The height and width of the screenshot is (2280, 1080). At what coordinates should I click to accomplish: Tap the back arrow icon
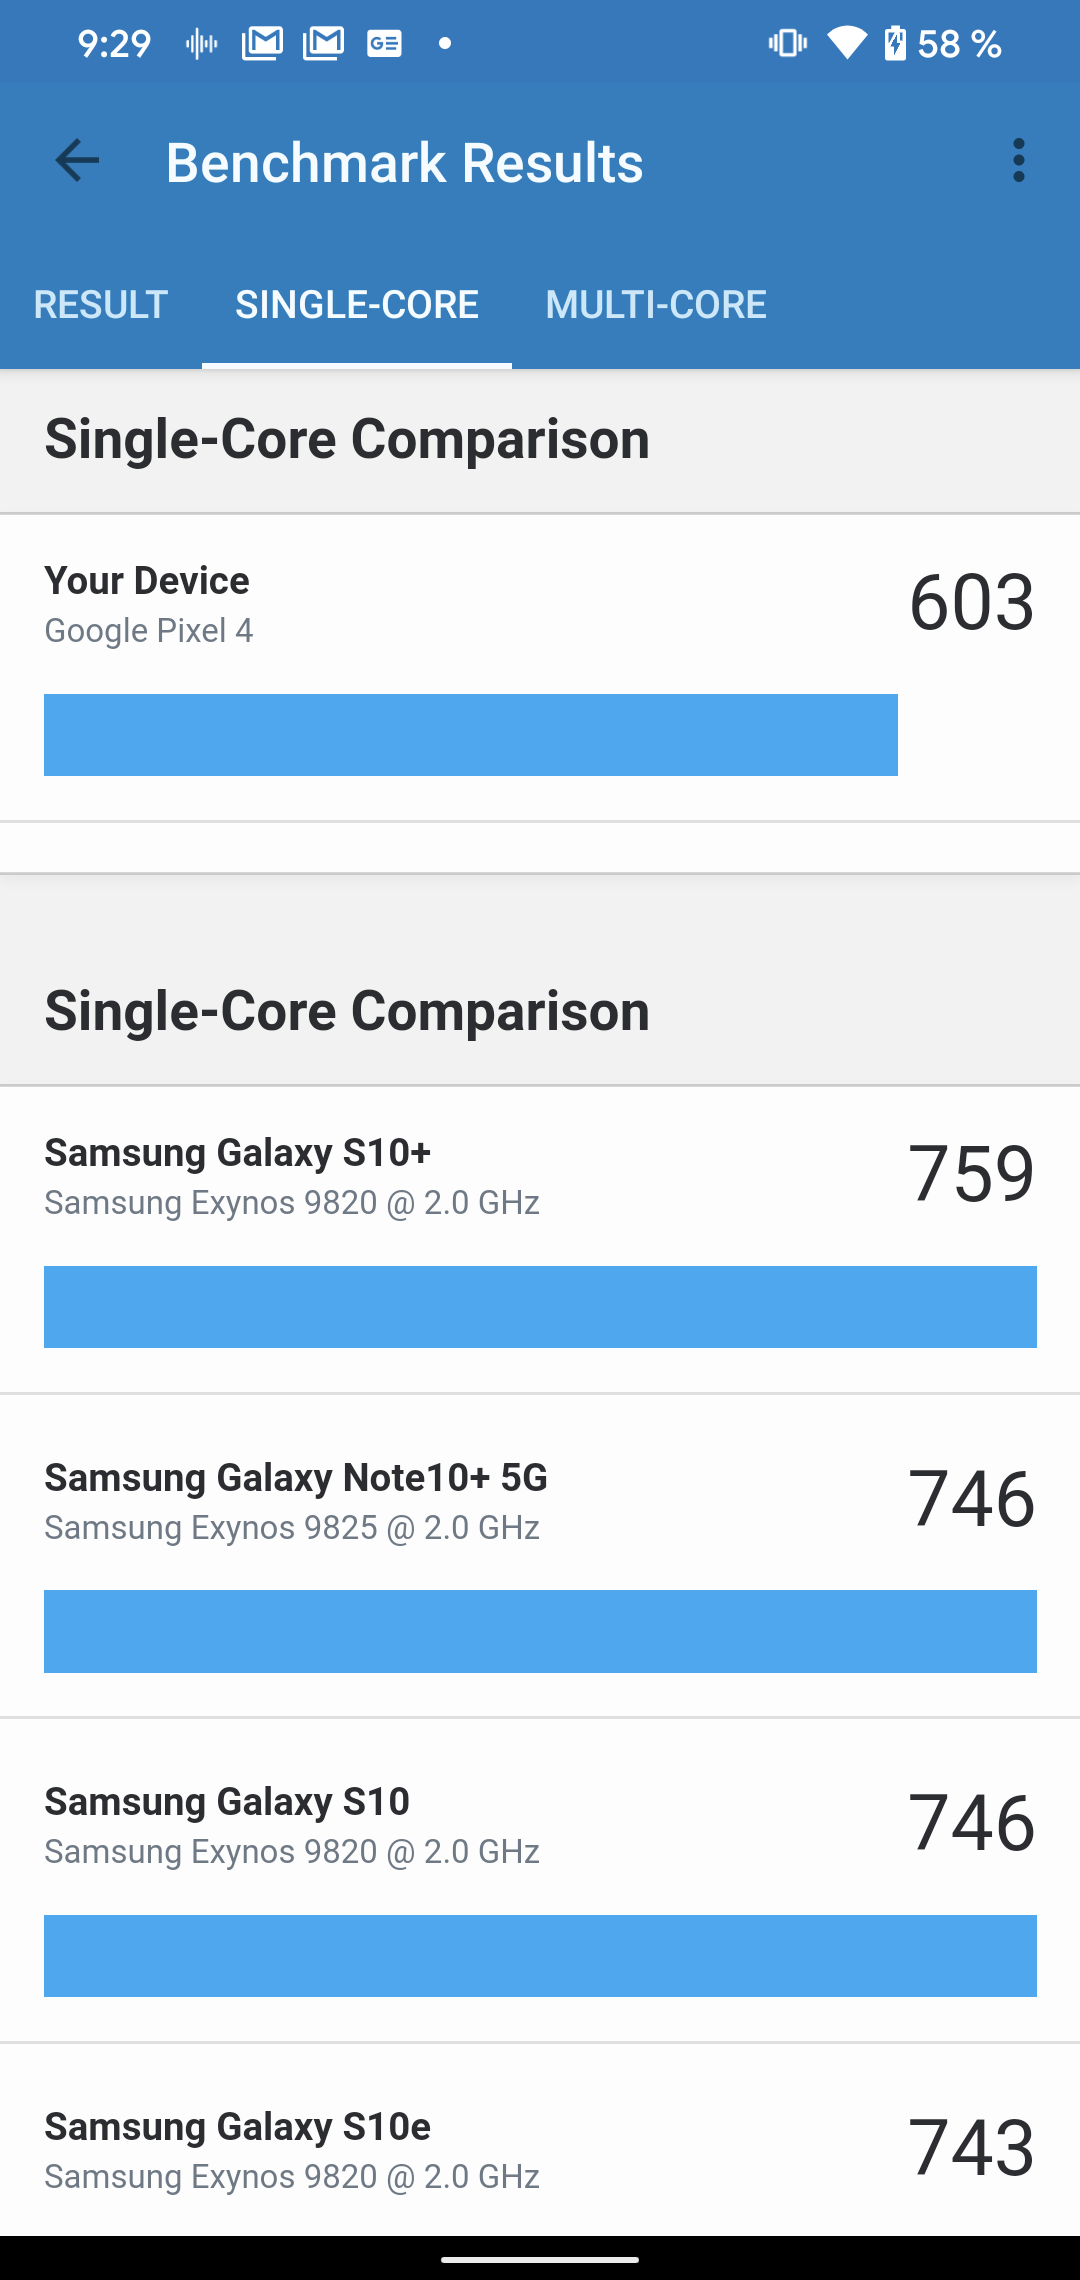coord(77,161)
